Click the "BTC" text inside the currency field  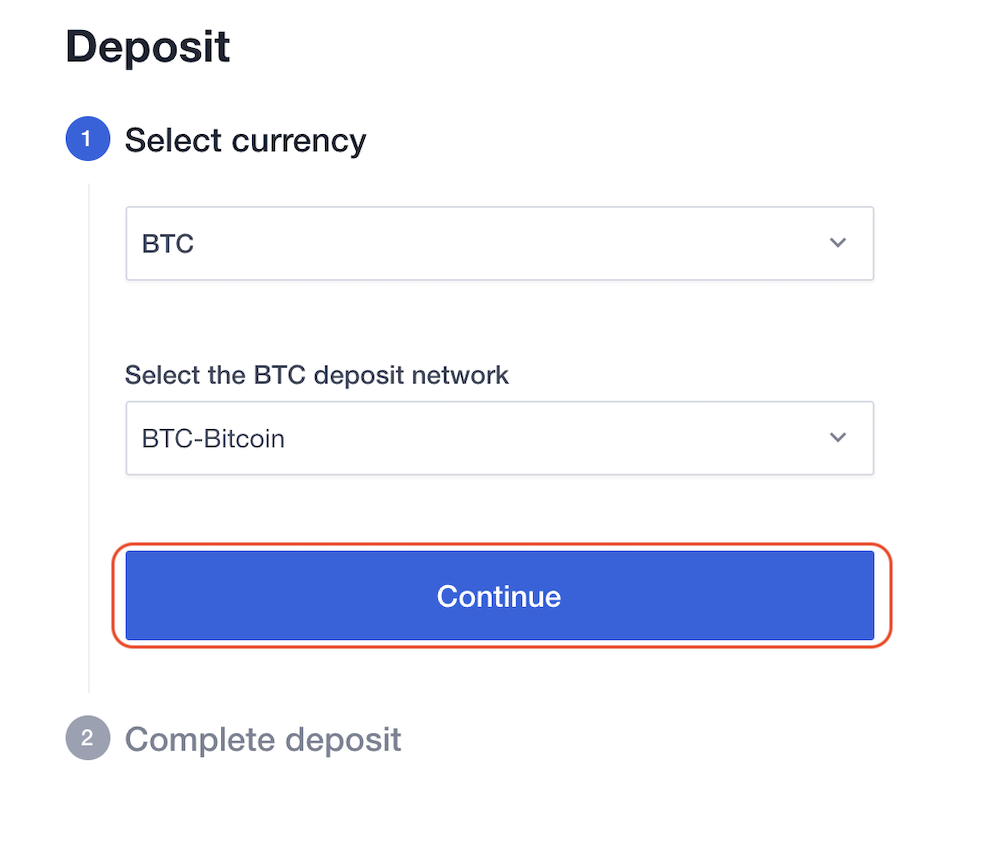168,244
